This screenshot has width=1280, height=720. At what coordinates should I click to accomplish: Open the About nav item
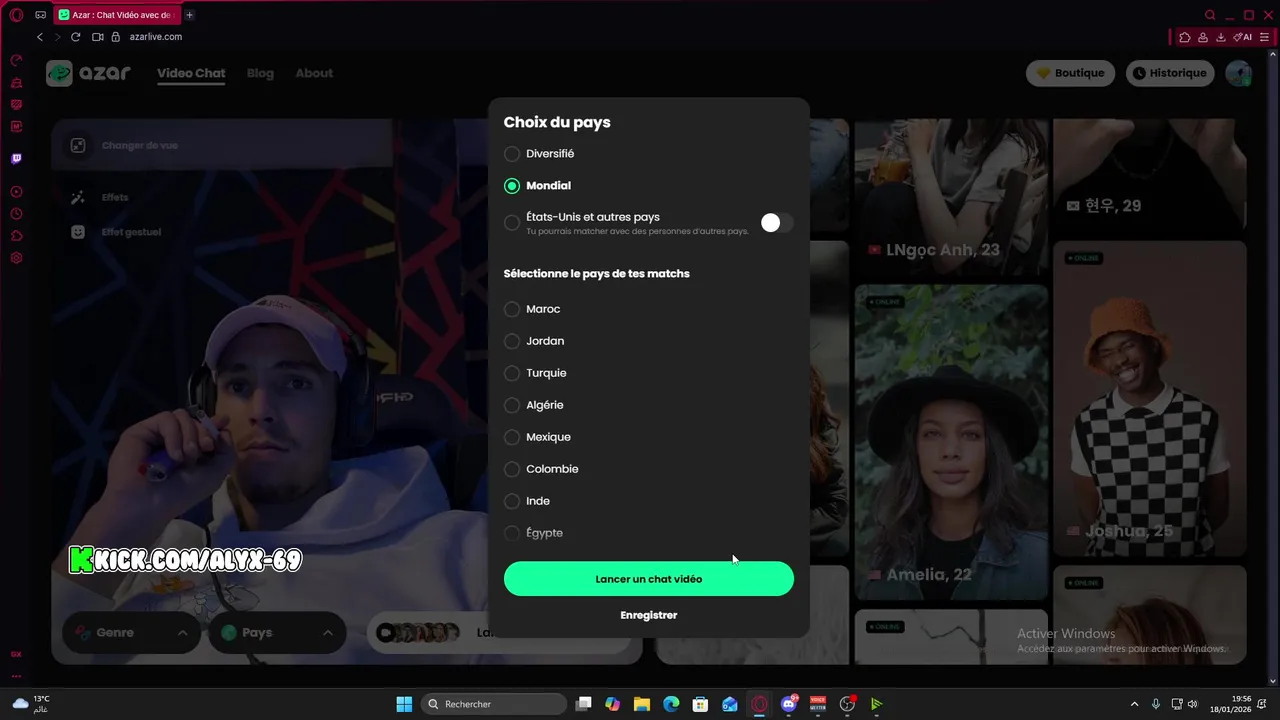tap(314, 73)
